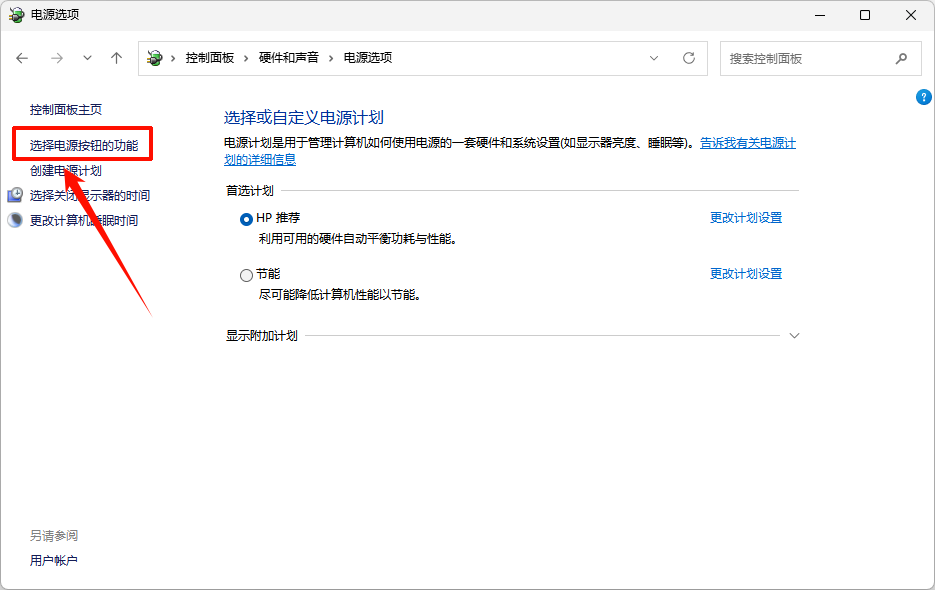Select the 节能 power plan radio button
The width and height of the screenshot is (935, 590).
[x=246, y=274]
